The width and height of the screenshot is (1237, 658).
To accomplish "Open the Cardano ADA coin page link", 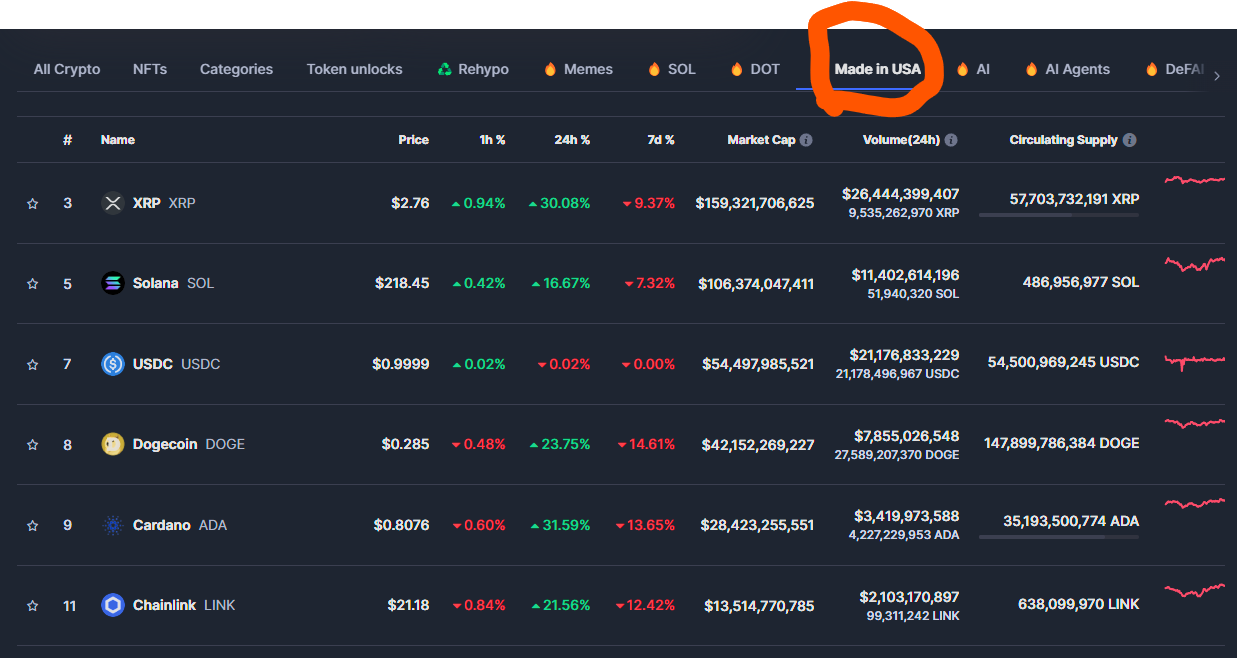I will click(164, 525).
